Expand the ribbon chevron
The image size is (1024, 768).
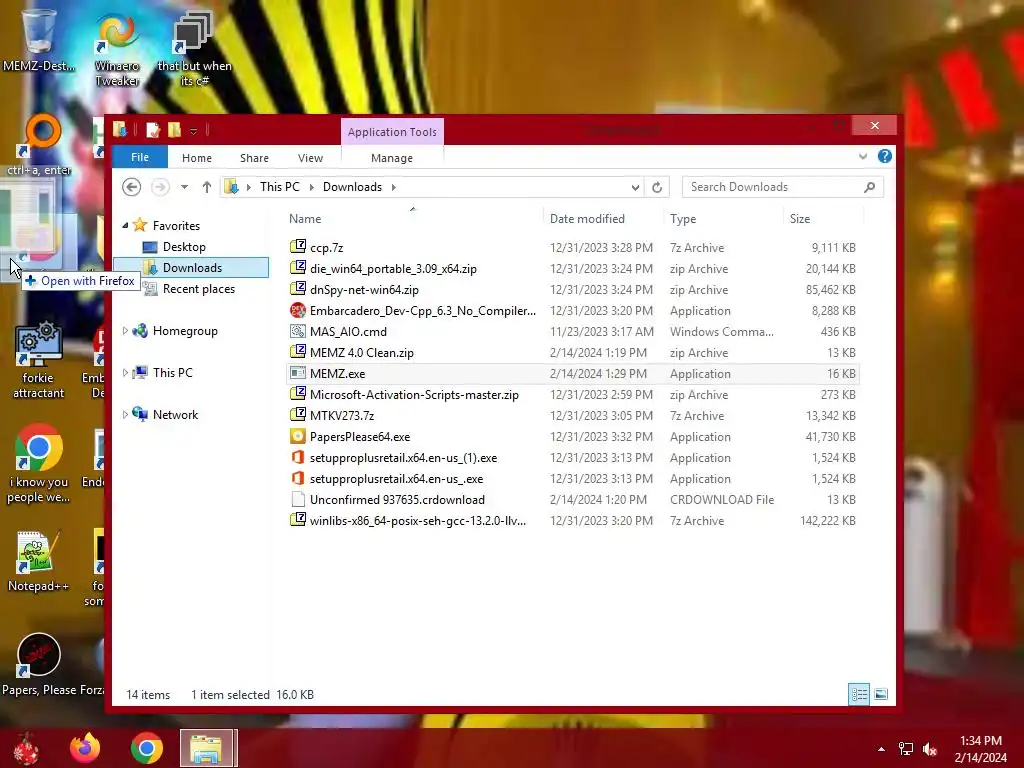click(863, 157)
